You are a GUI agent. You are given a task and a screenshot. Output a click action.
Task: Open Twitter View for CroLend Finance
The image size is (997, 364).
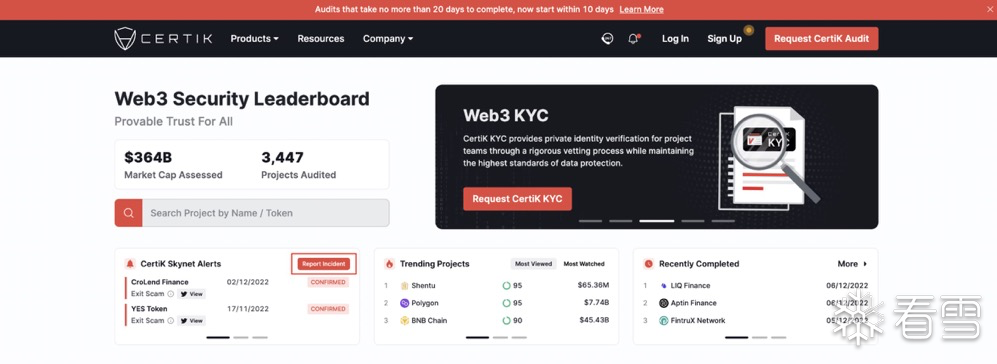point(191,294)
